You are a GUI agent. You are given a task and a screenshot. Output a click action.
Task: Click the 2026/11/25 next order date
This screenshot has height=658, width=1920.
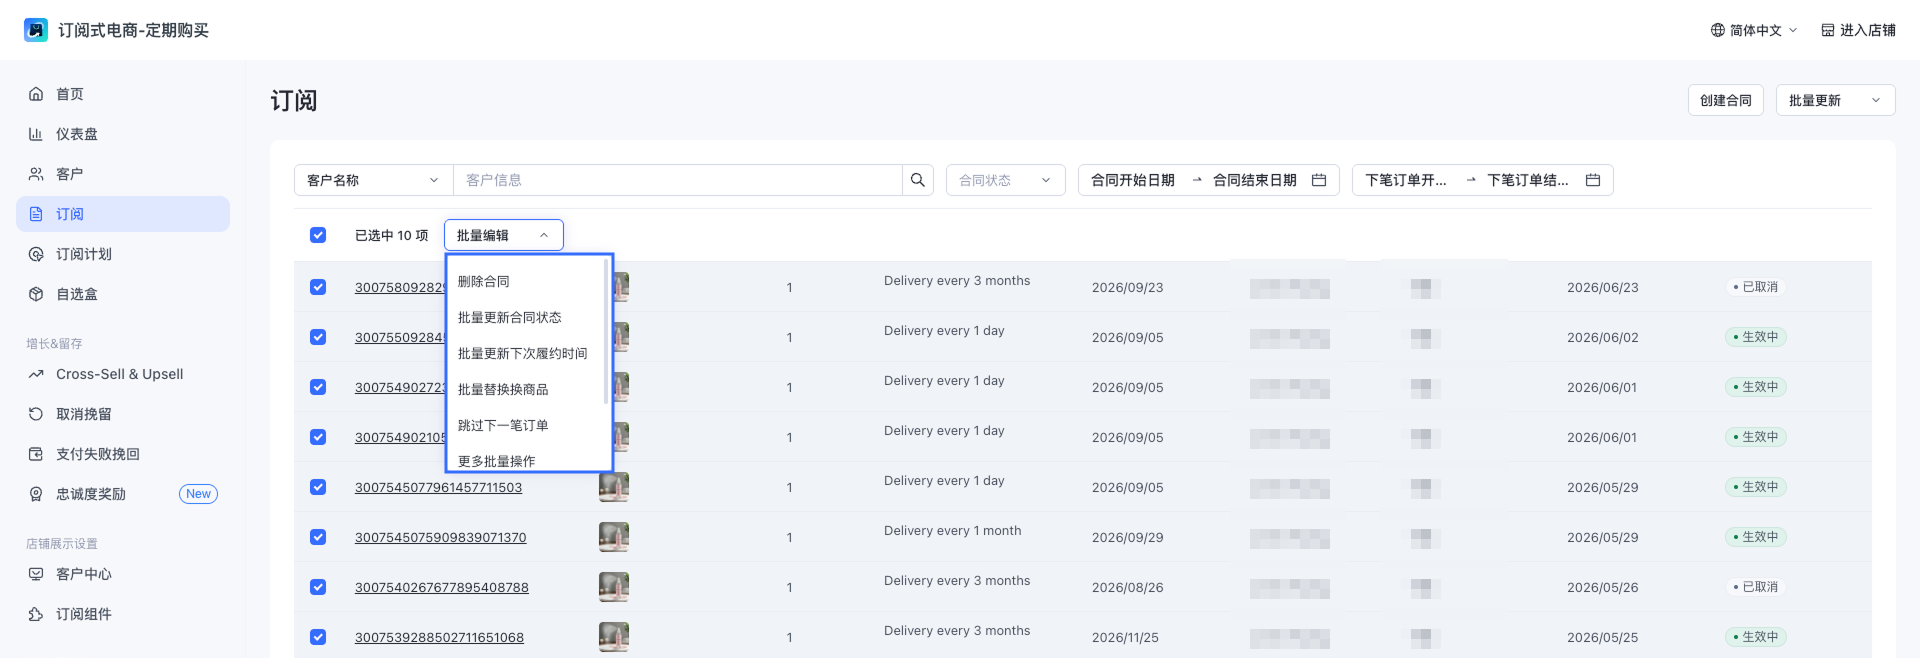1125,637
